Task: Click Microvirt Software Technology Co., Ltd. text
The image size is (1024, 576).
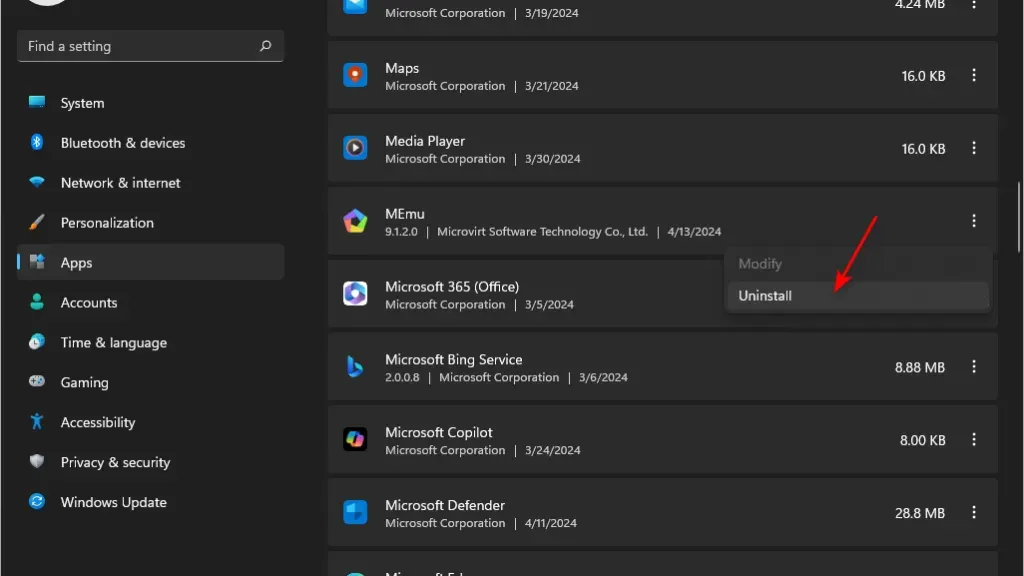Action: click(x=542, y=231)
